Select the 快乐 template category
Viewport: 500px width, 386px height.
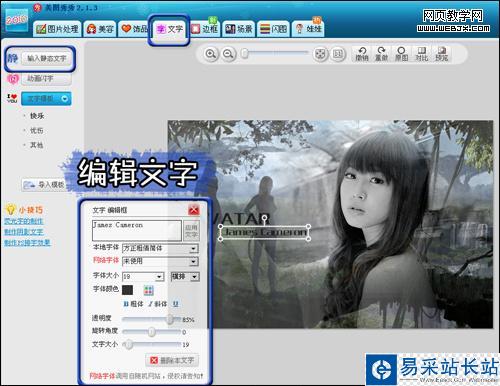pyautogui.click(x=37, y=116)
